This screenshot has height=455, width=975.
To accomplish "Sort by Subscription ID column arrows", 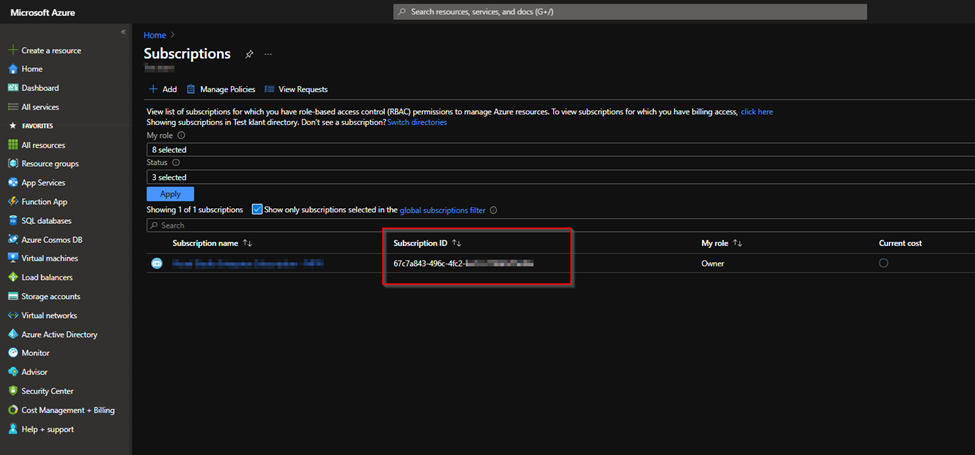I will 456,243.
